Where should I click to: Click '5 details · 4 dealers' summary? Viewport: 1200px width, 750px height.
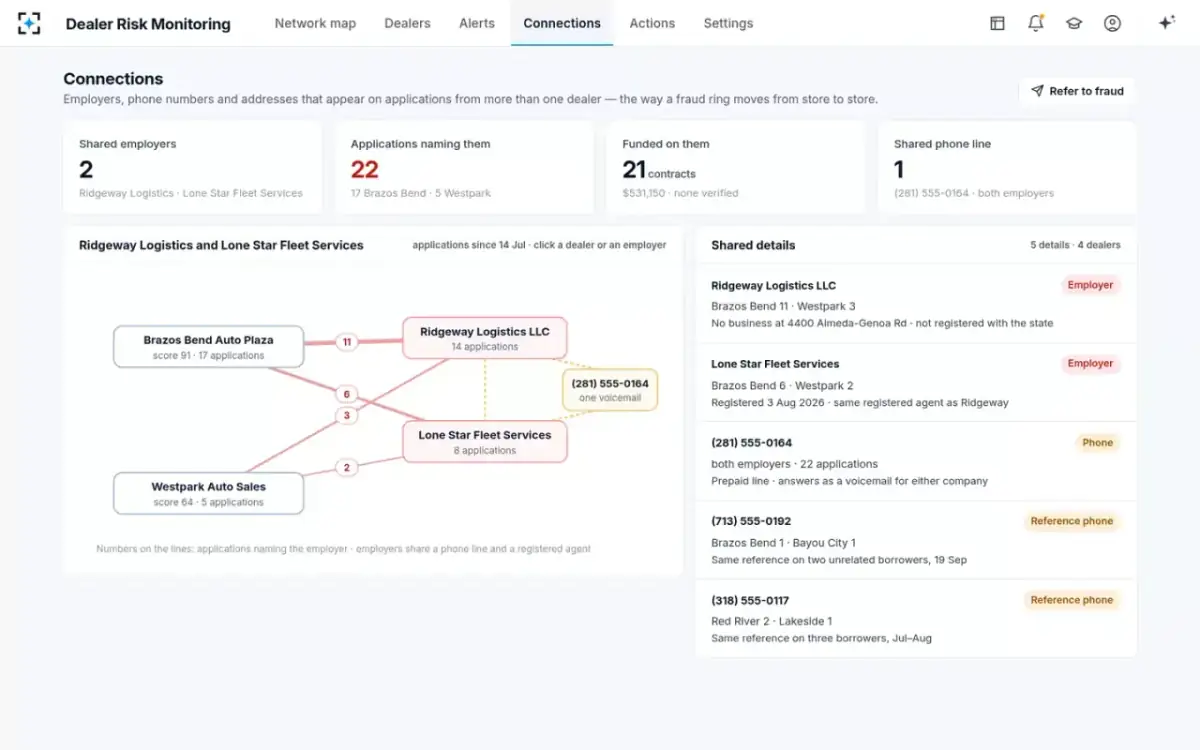tap(1076, 245)
